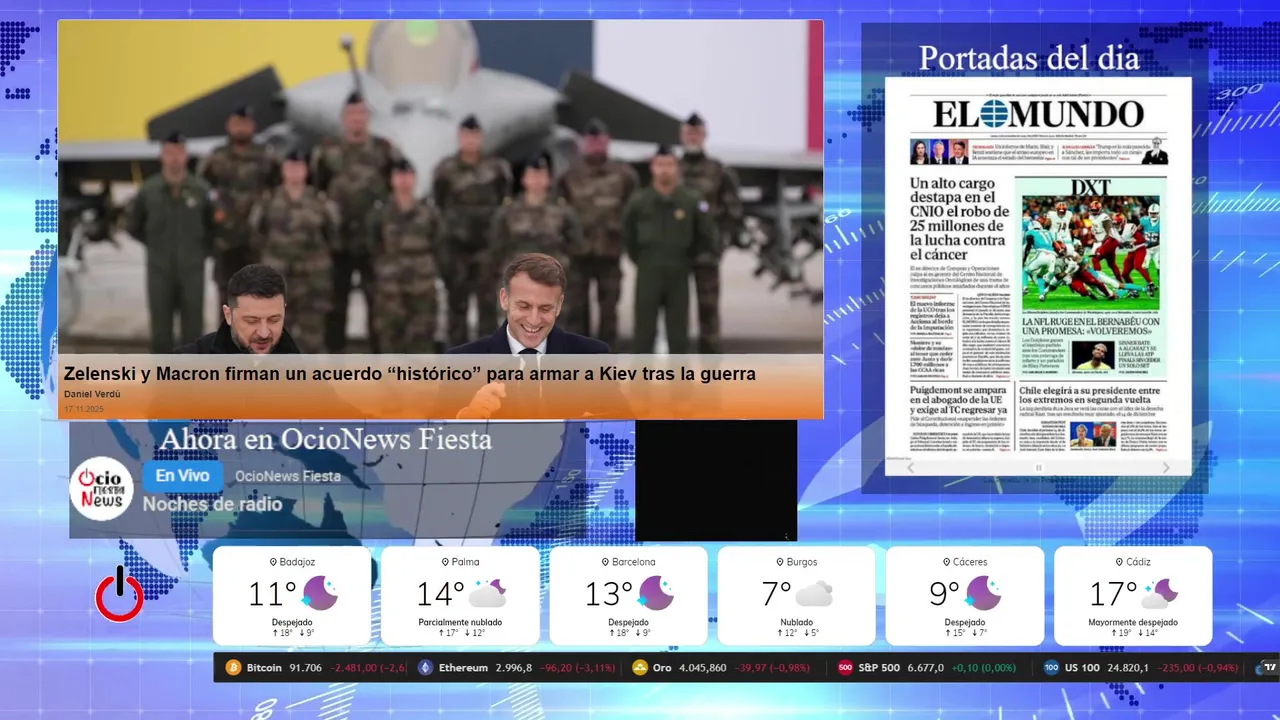Click the S&P 500 red badge icon
Image resolution: width=1280 pixels, height=720 pixels.
(x=845, y=668)
